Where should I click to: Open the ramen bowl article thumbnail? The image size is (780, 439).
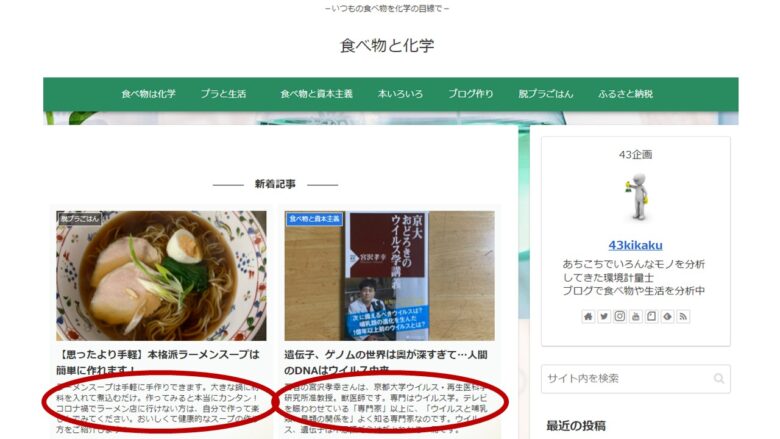coord(161,276)
